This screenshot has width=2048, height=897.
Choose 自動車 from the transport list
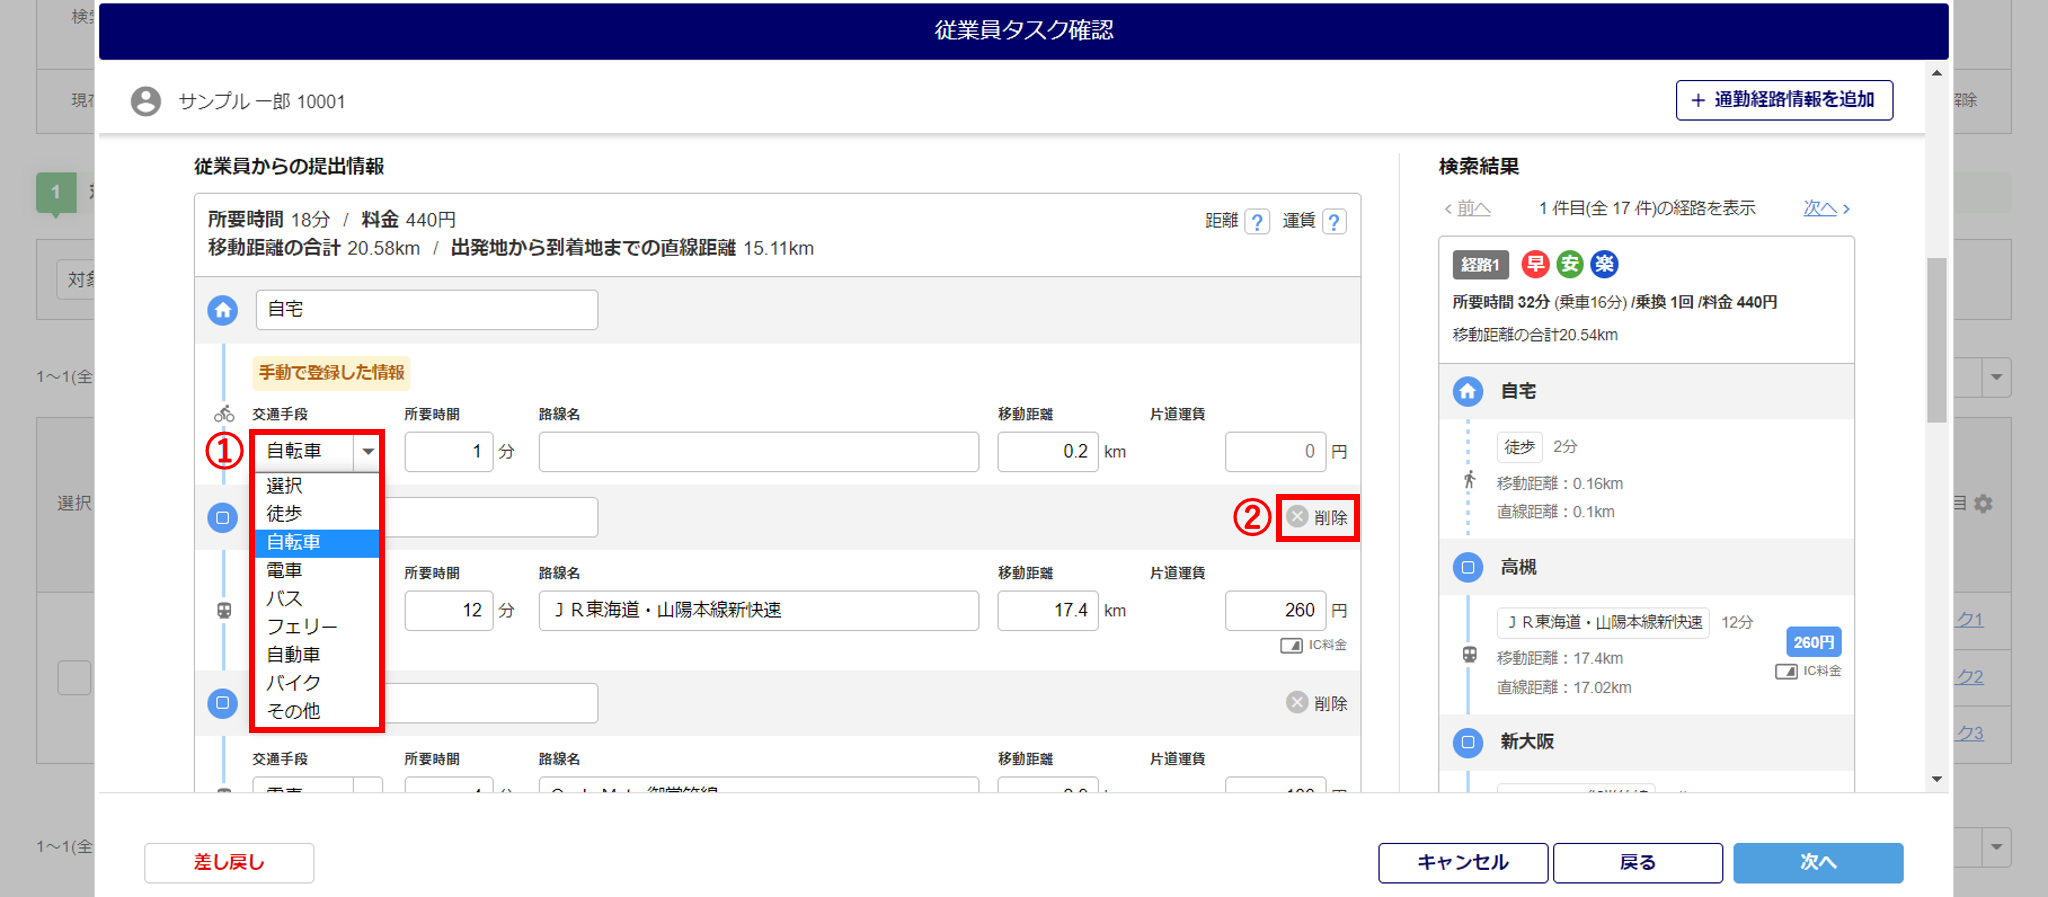click(317, 655)
